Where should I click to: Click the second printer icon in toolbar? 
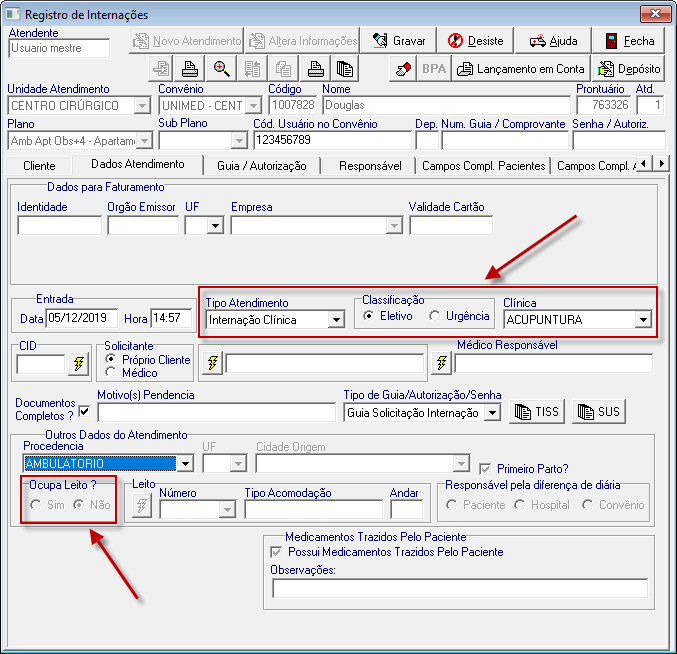point(316,69)
